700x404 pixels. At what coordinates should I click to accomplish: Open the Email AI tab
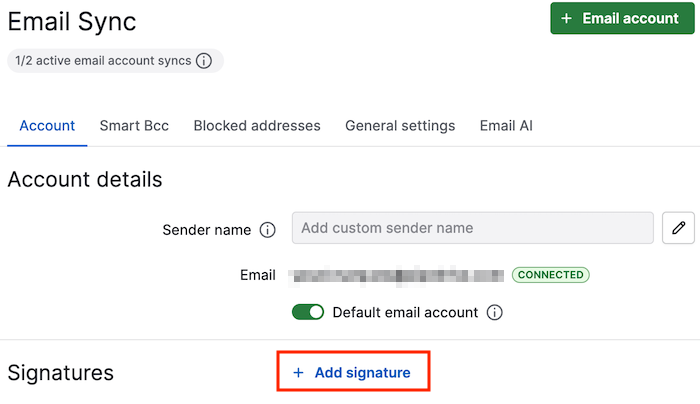(506, 126)
